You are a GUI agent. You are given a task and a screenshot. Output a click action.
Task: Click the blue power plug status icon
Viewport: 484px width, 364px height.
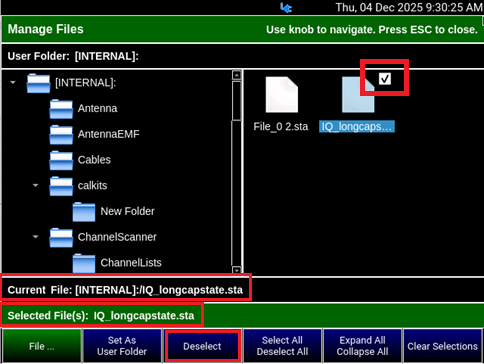pos(286,7)
